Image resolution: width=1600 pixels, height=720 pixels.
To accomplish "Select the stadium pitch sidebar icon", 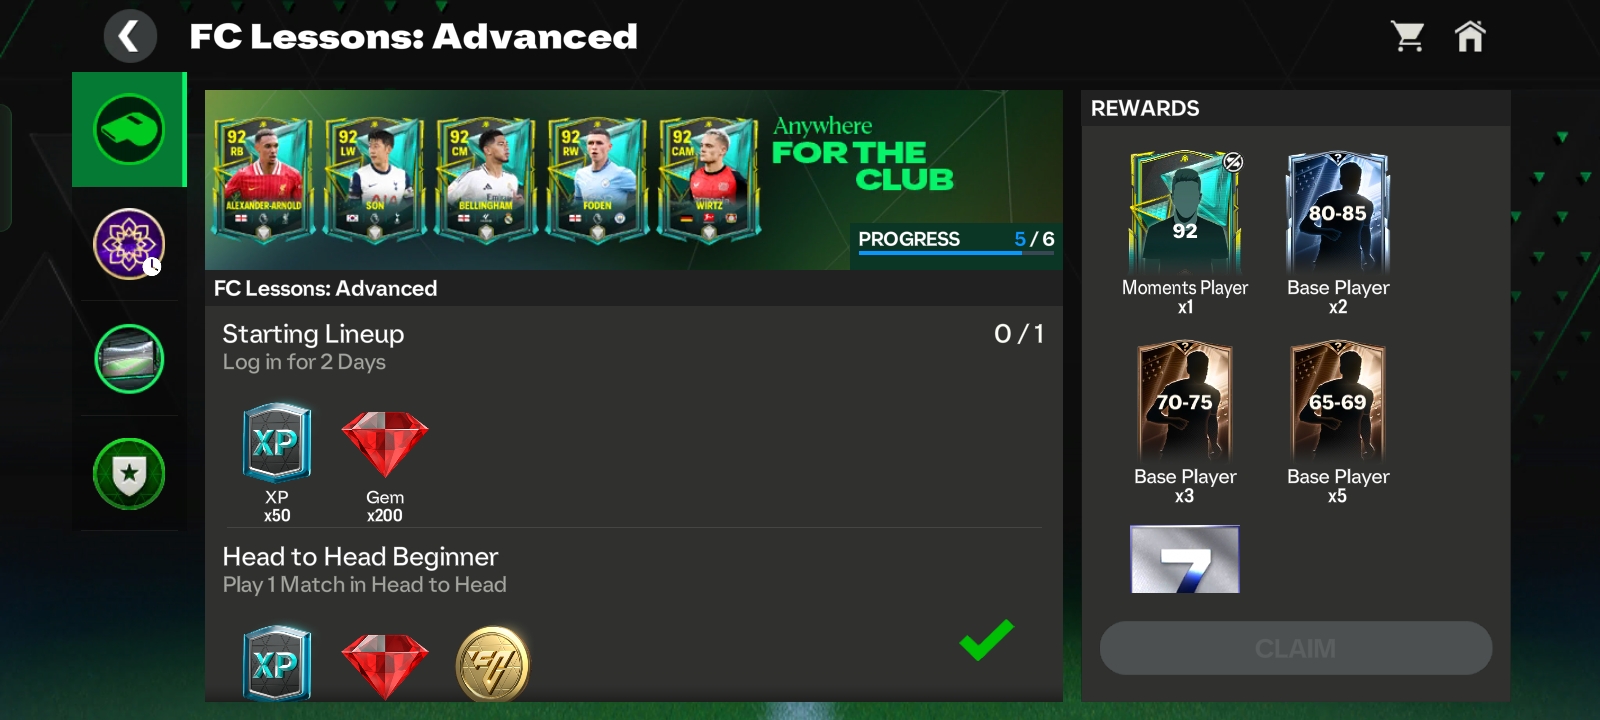I will pos(129,359).
